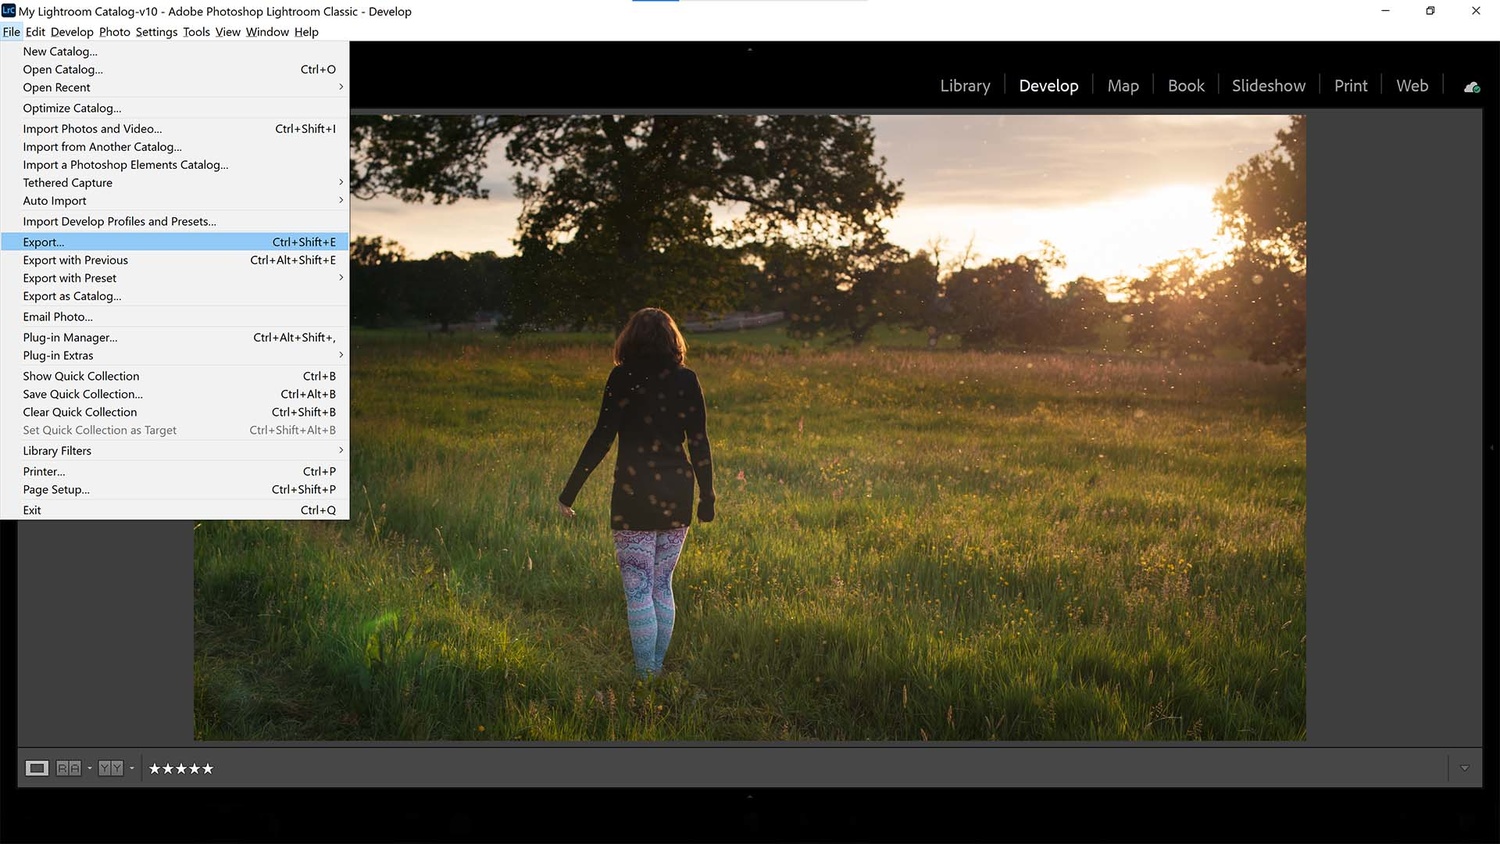
Task: Click the Y|Y before/after view button
Action: (x=110, y=768)
